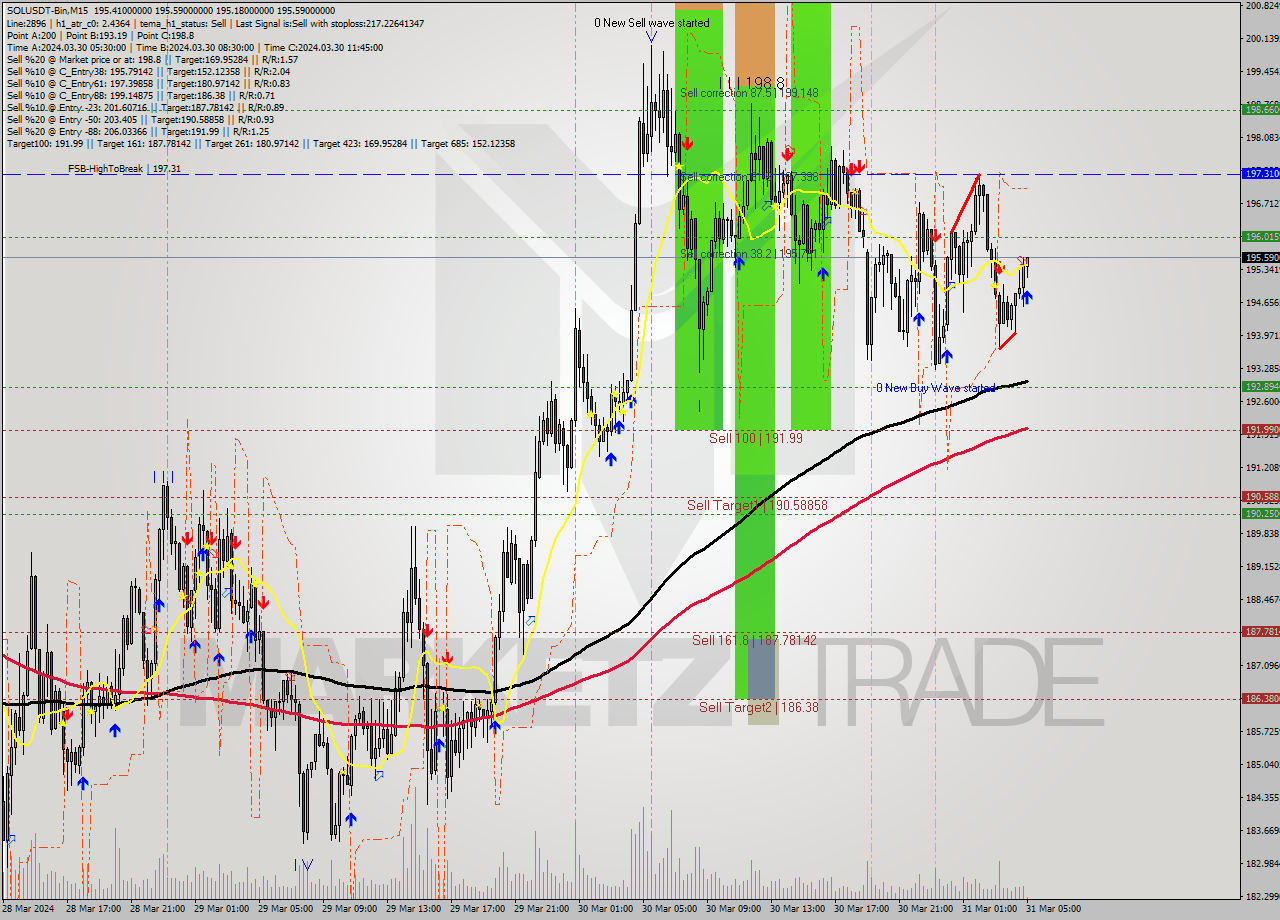Click the 200.139 price axis value
1280x920 pixels.
tap(1262, 38)
